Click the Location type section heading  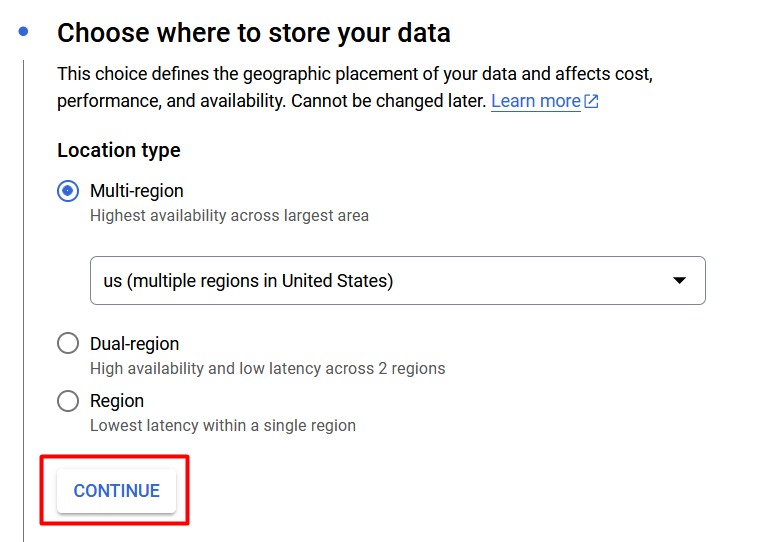point(119,150)
